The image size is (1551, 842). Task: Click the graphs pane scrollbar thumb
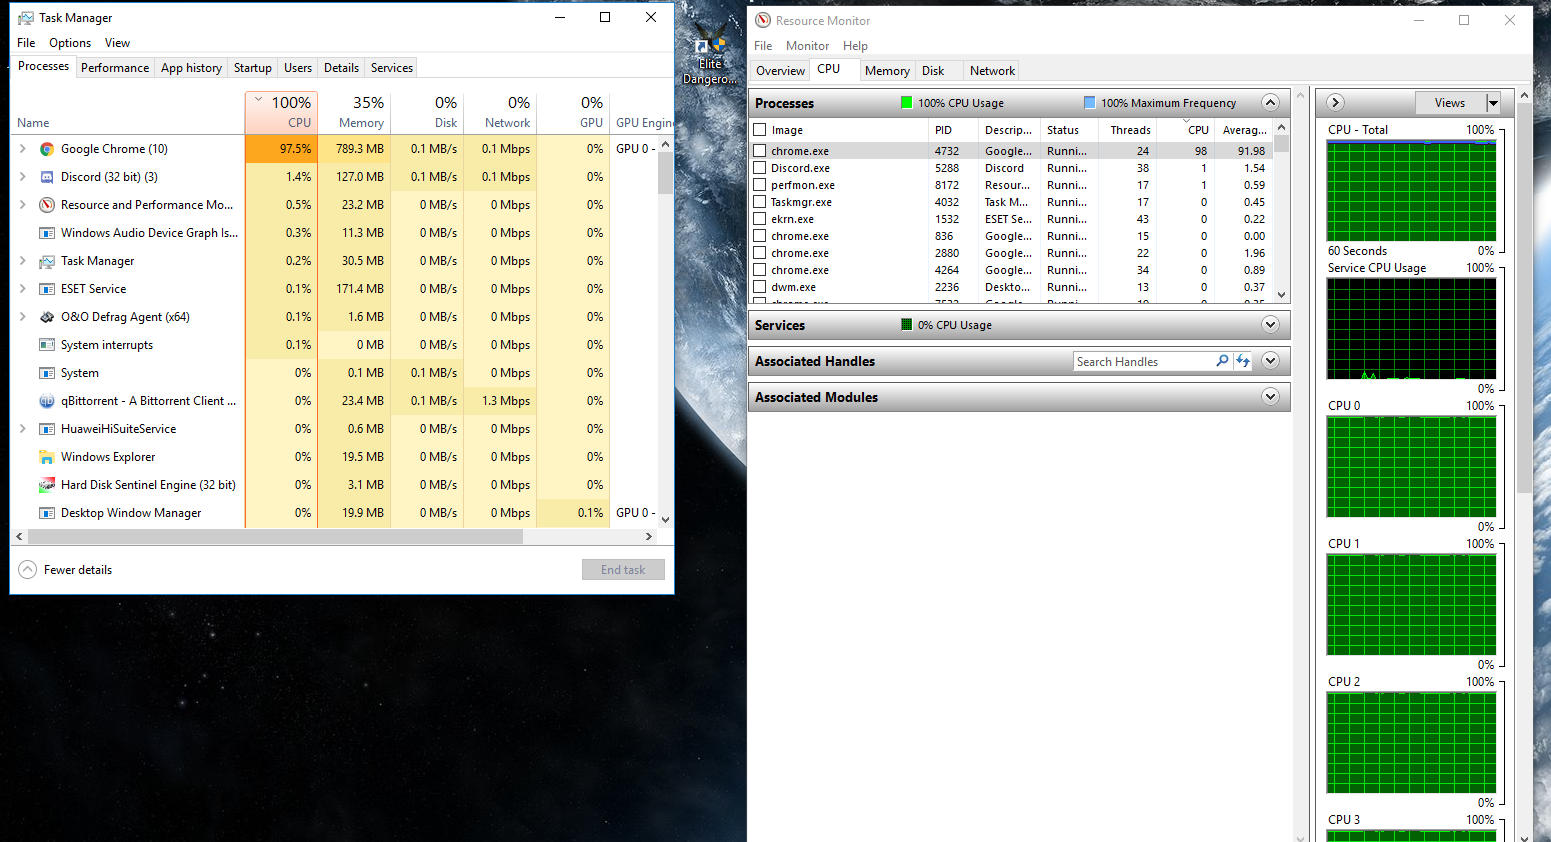click(1524, 297)
